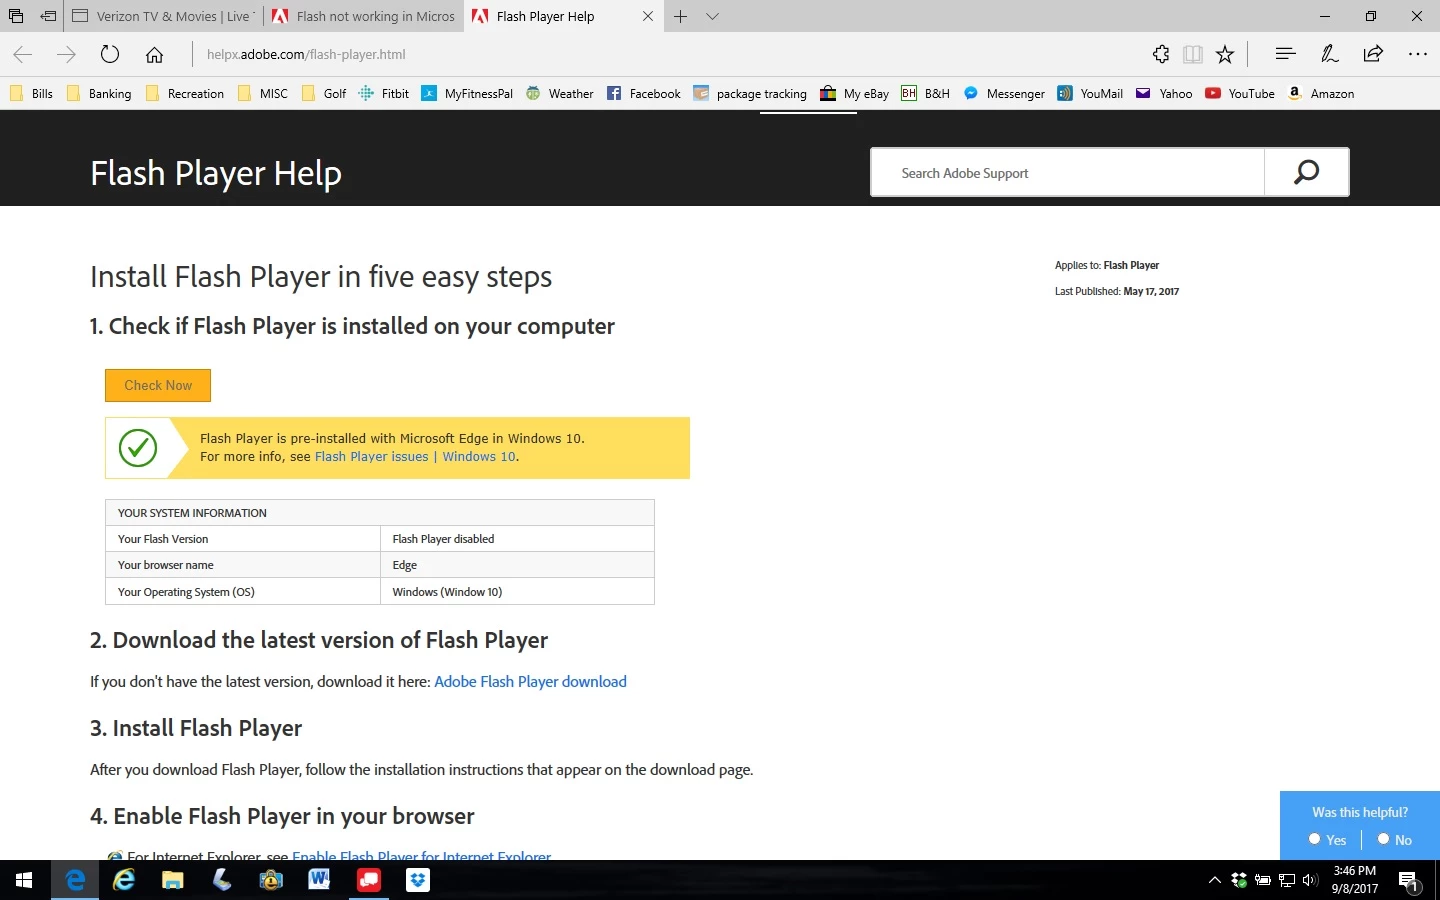Add page to favorites star
1440x900 pixels.
[x=1225, y=55]
